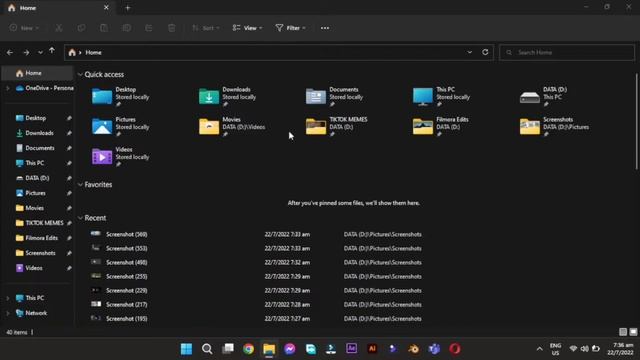Screen dimensions: 640x360
Task: Switch to details view in status bar
Action: [622, 332]
